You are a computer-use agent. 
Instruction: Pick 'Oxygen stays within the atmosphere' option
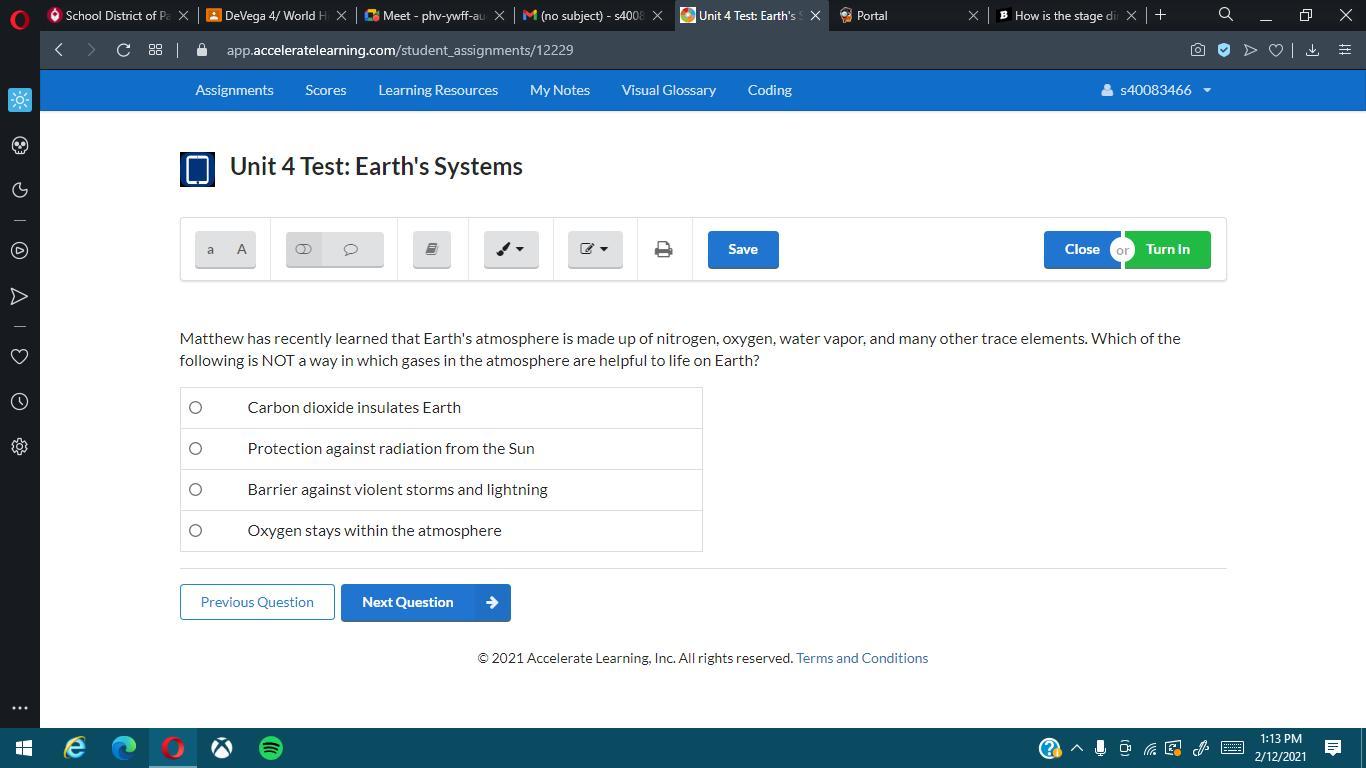[x=195, y=530]
